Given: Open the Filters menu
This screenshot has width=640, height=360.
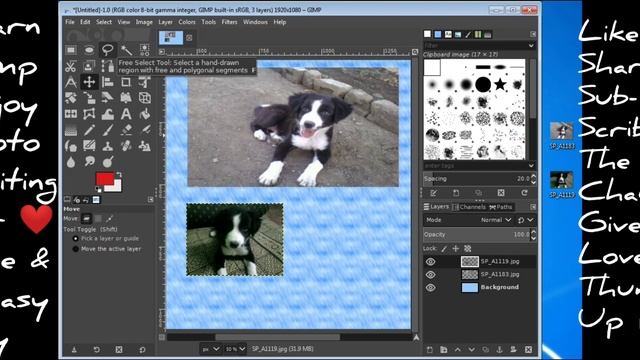Looking at the screenshot, I should (x=229, y=22).
